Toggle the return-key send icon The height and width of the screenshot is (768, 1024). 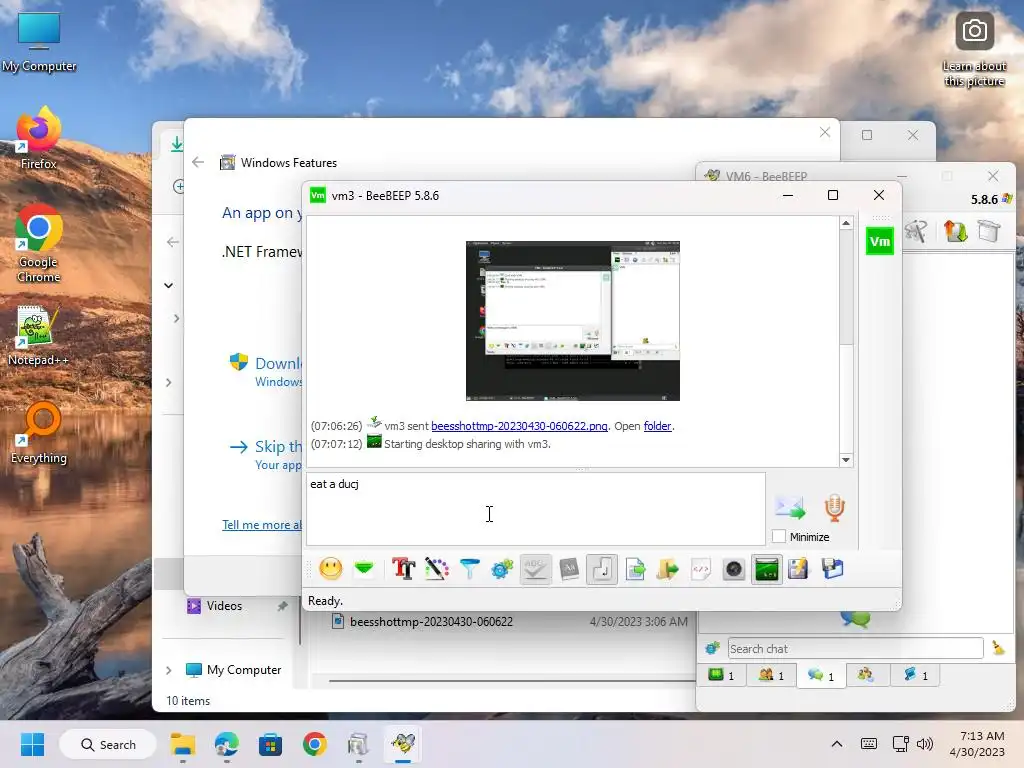tap(601, 569)
